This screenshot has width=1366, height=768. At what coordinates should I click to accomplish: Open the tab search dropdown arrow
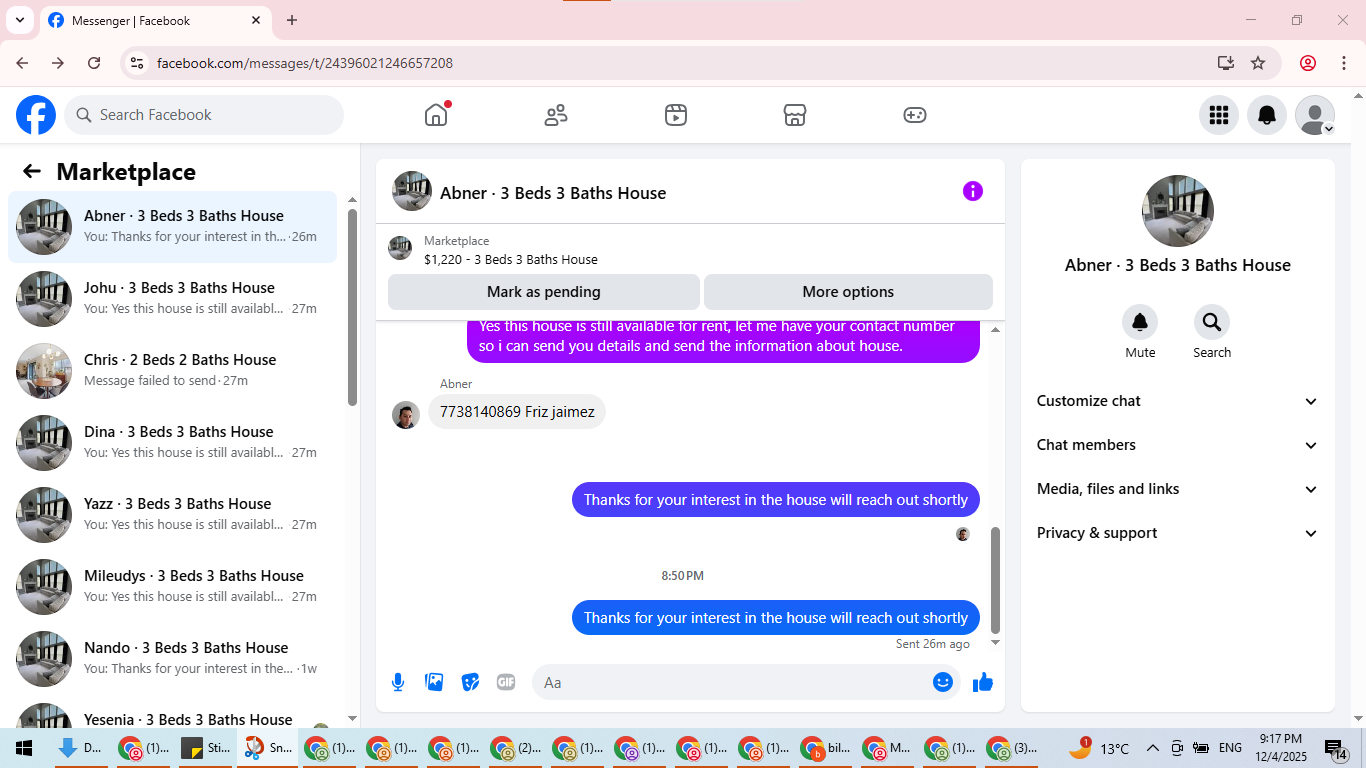[x=19, y=20]
